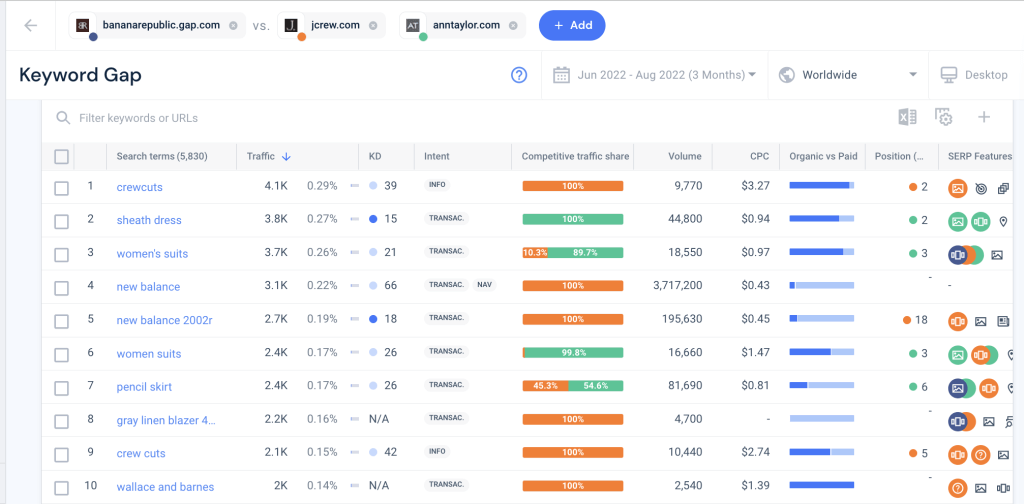The width and height of the screenshot is (1024, 504).
Task: Check the women suits row checkbox
Action: tap(61, 355)
